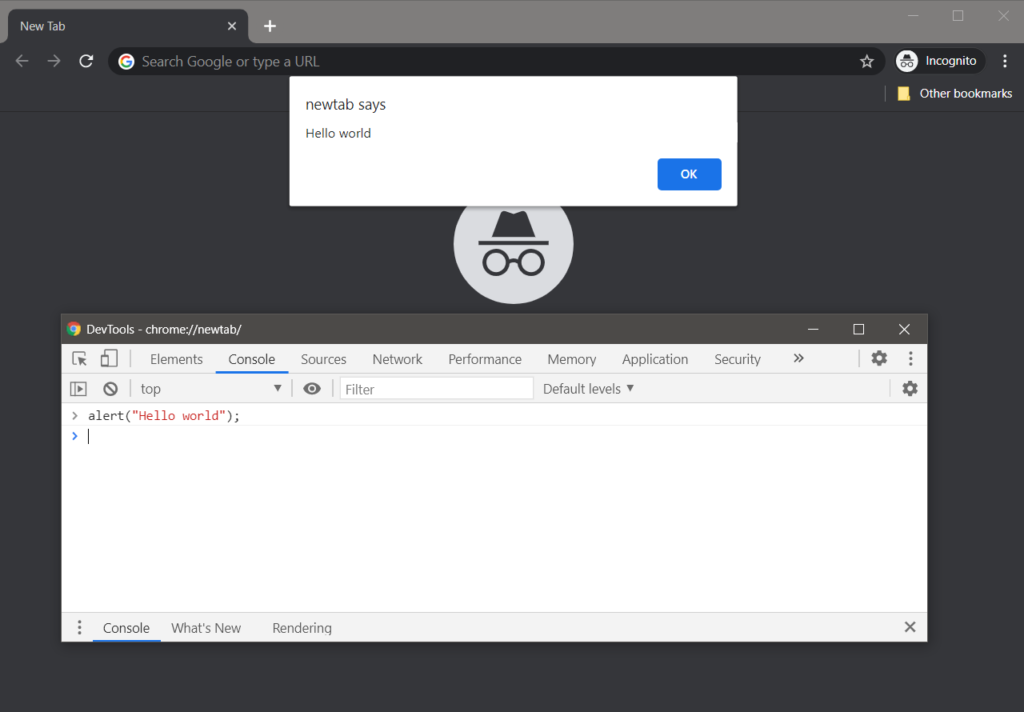
Task: Open DevTools settings gear
Action: pos(879,358)
